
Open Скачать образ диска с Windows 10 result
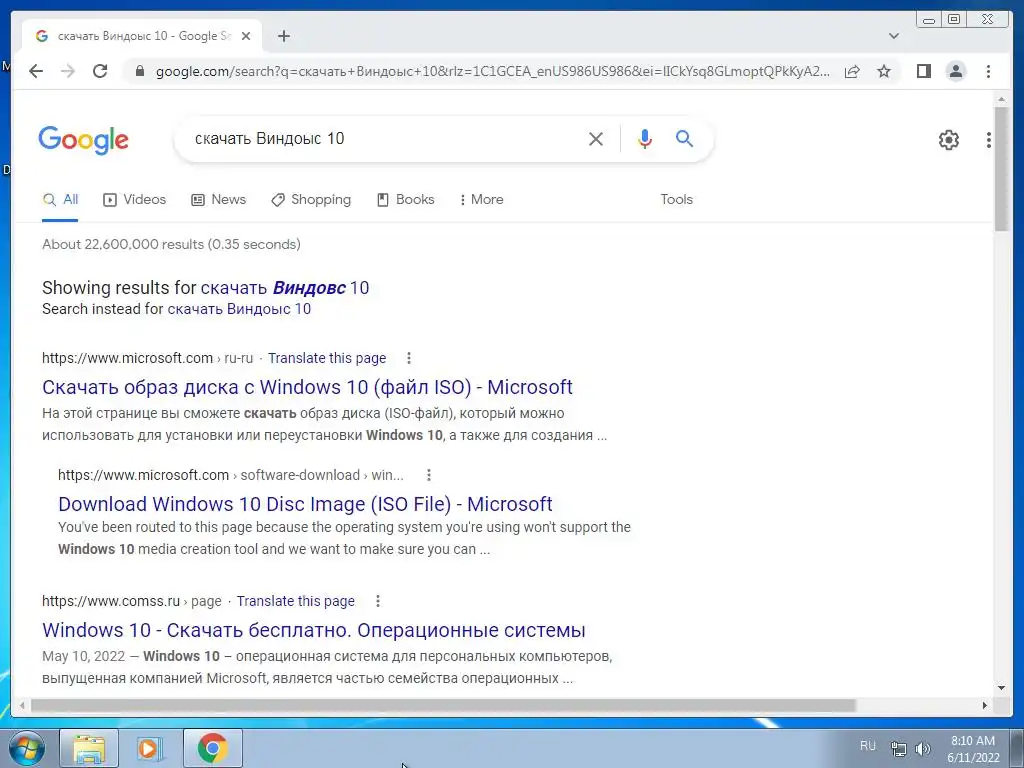pyautogui.click(x=307, y=387)
